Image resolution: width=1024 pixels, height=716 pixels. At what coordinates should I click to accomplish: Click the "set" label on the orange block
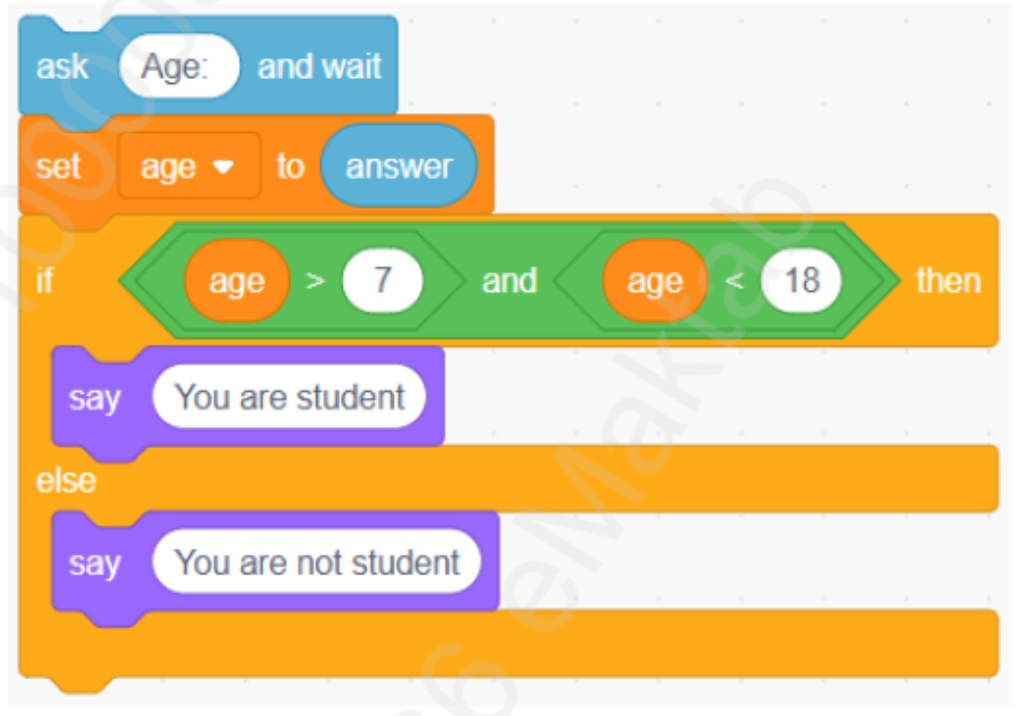(x=58, y=166)
